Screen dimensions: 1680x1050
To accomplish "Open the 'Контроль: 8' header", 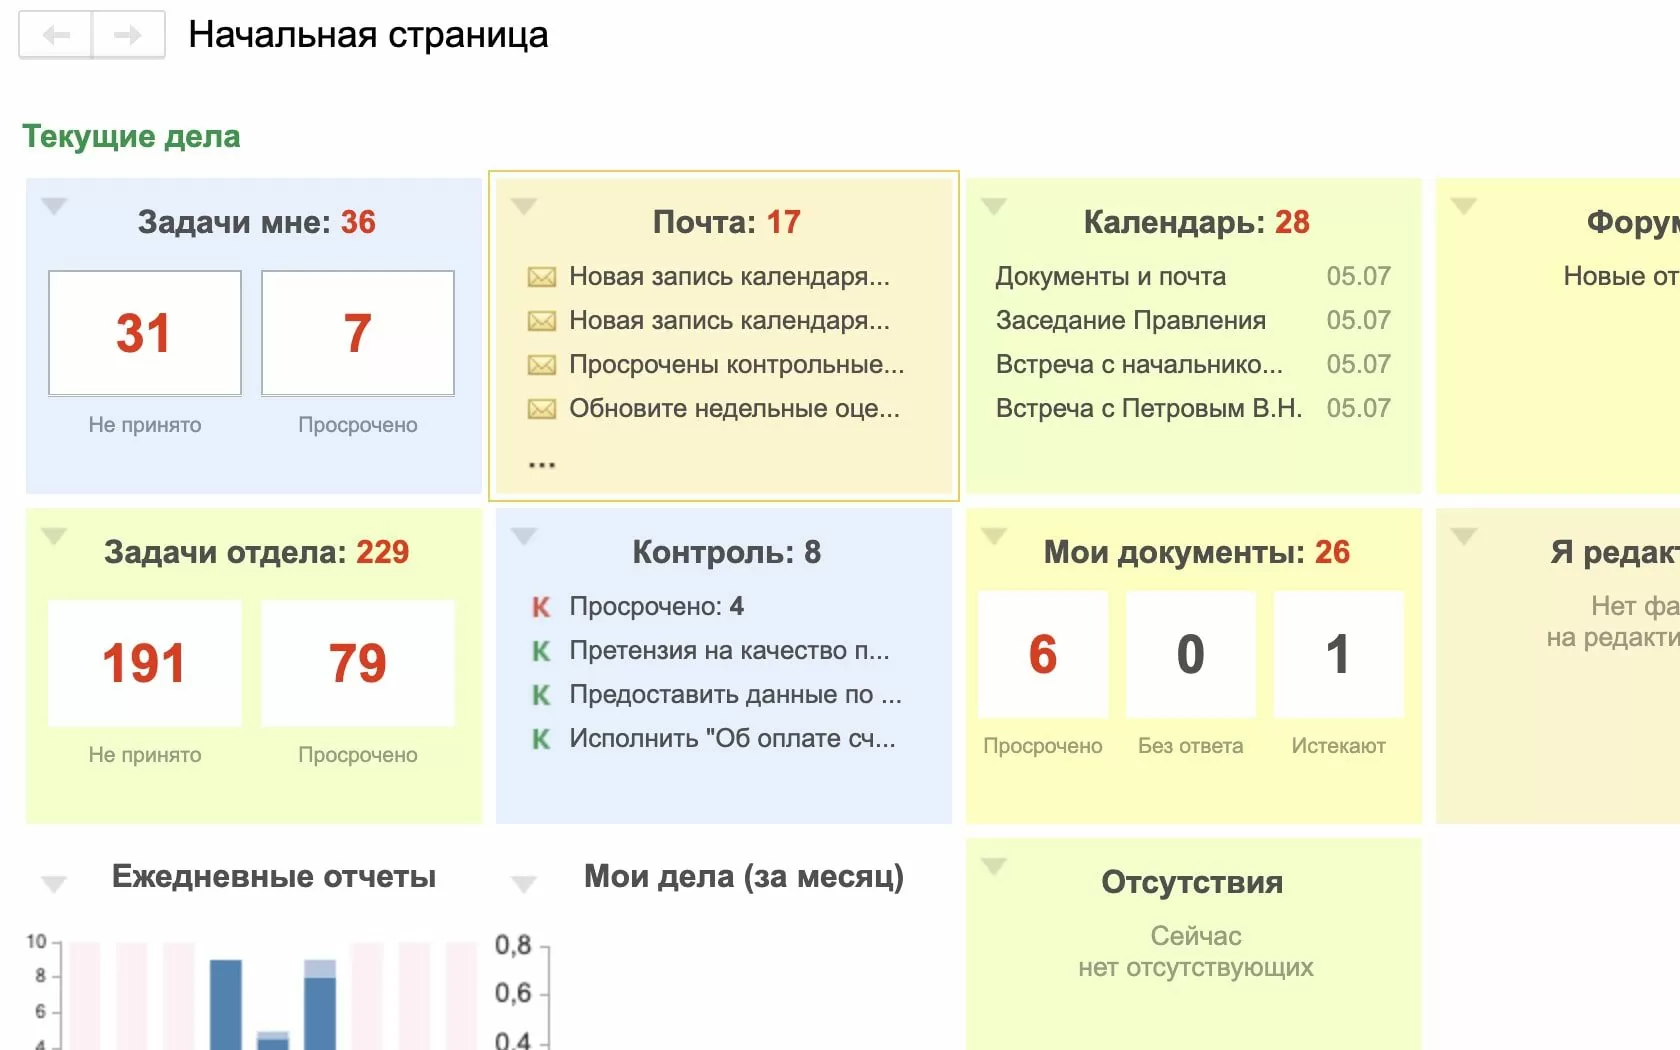I will 727,552.
